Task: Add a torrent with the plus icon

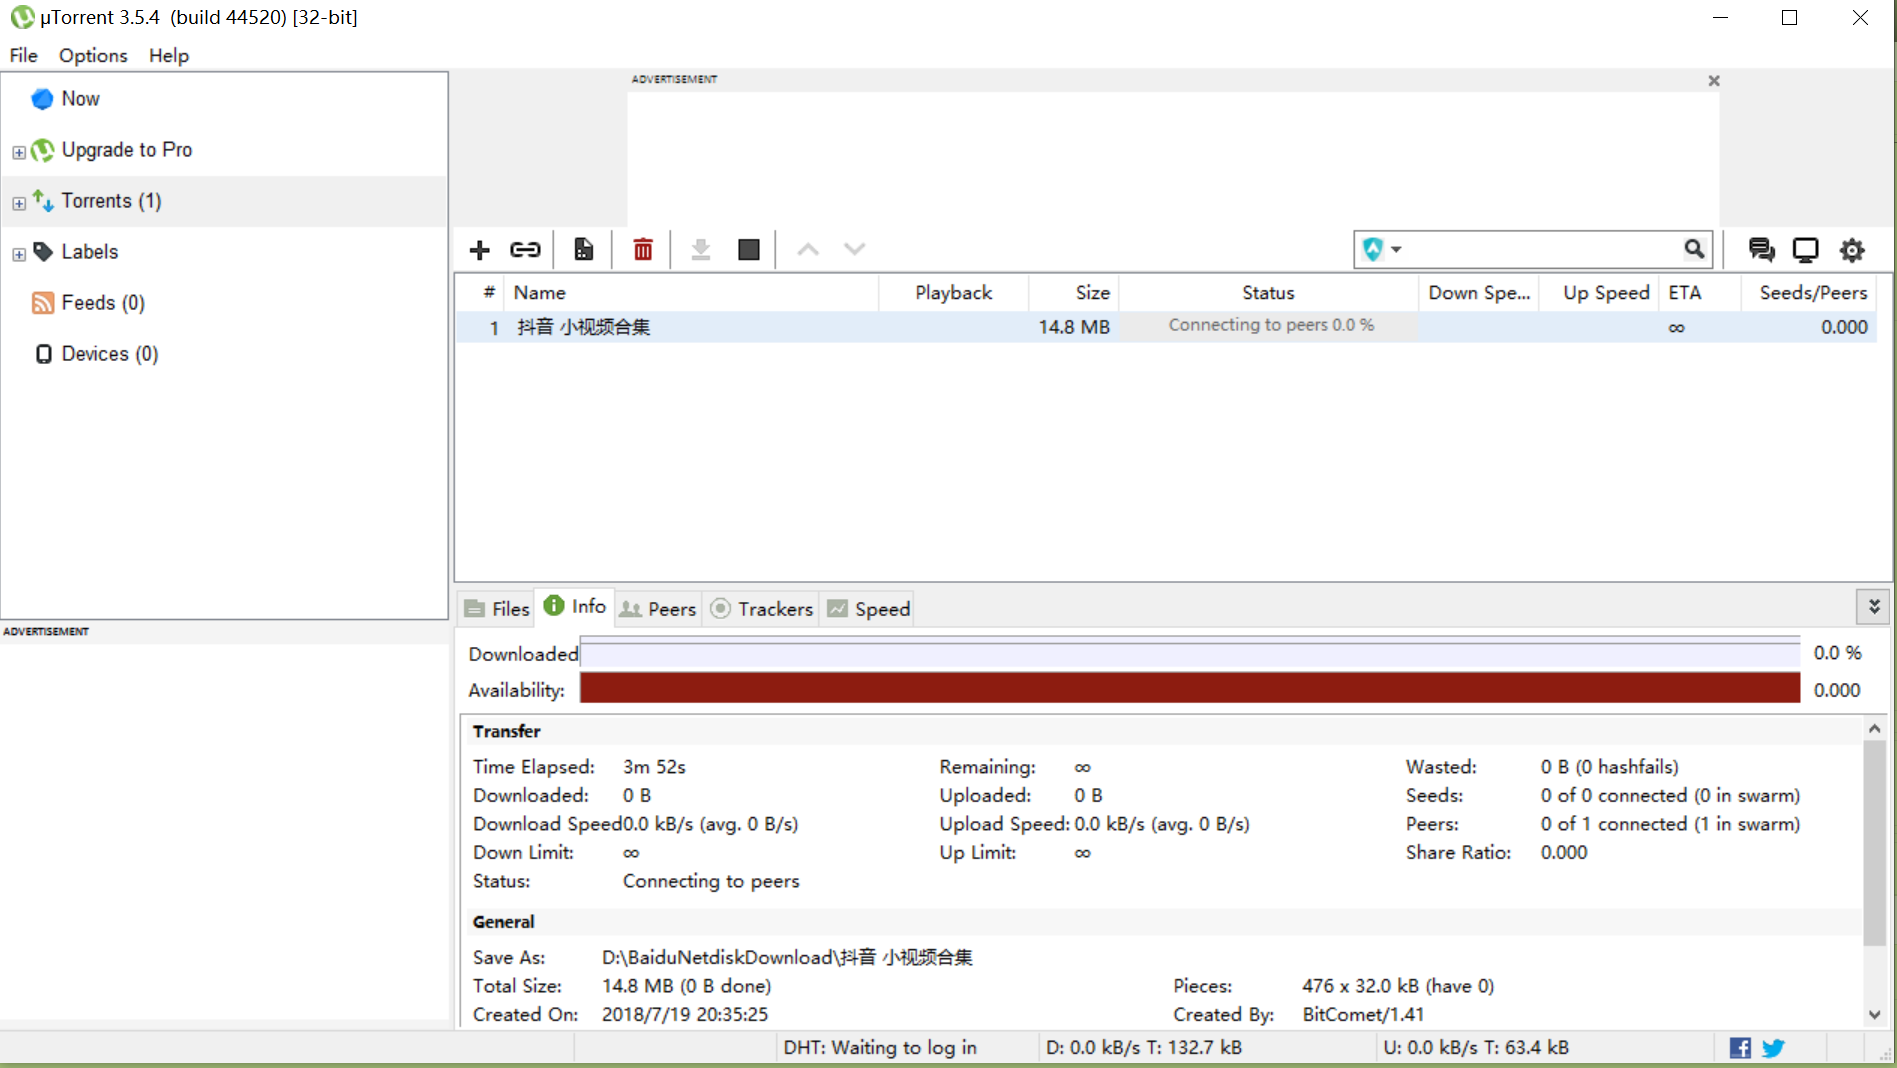Action: point(479,250)
